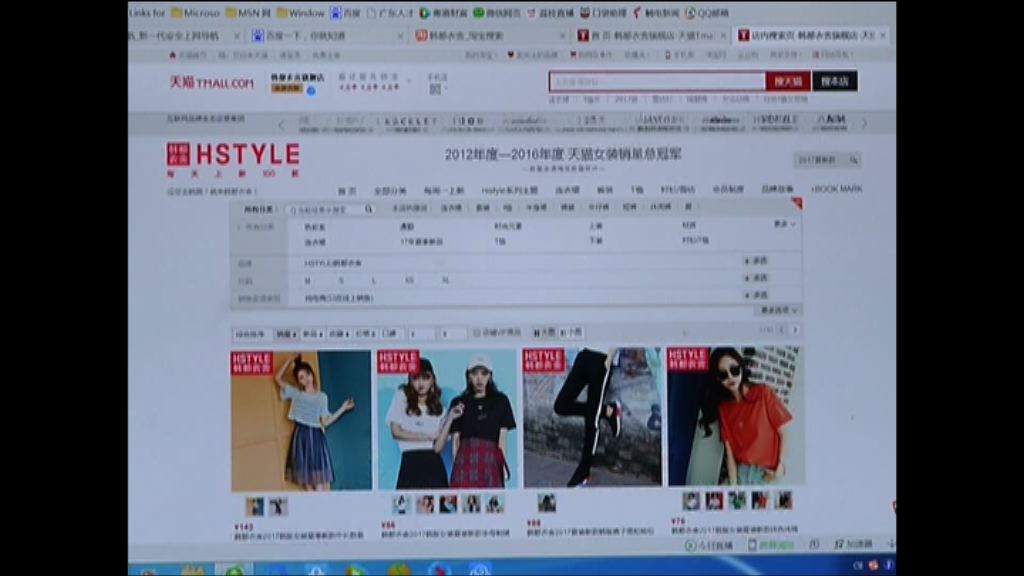
Task: Click the next page arrow above product grid
Action: 795,329
